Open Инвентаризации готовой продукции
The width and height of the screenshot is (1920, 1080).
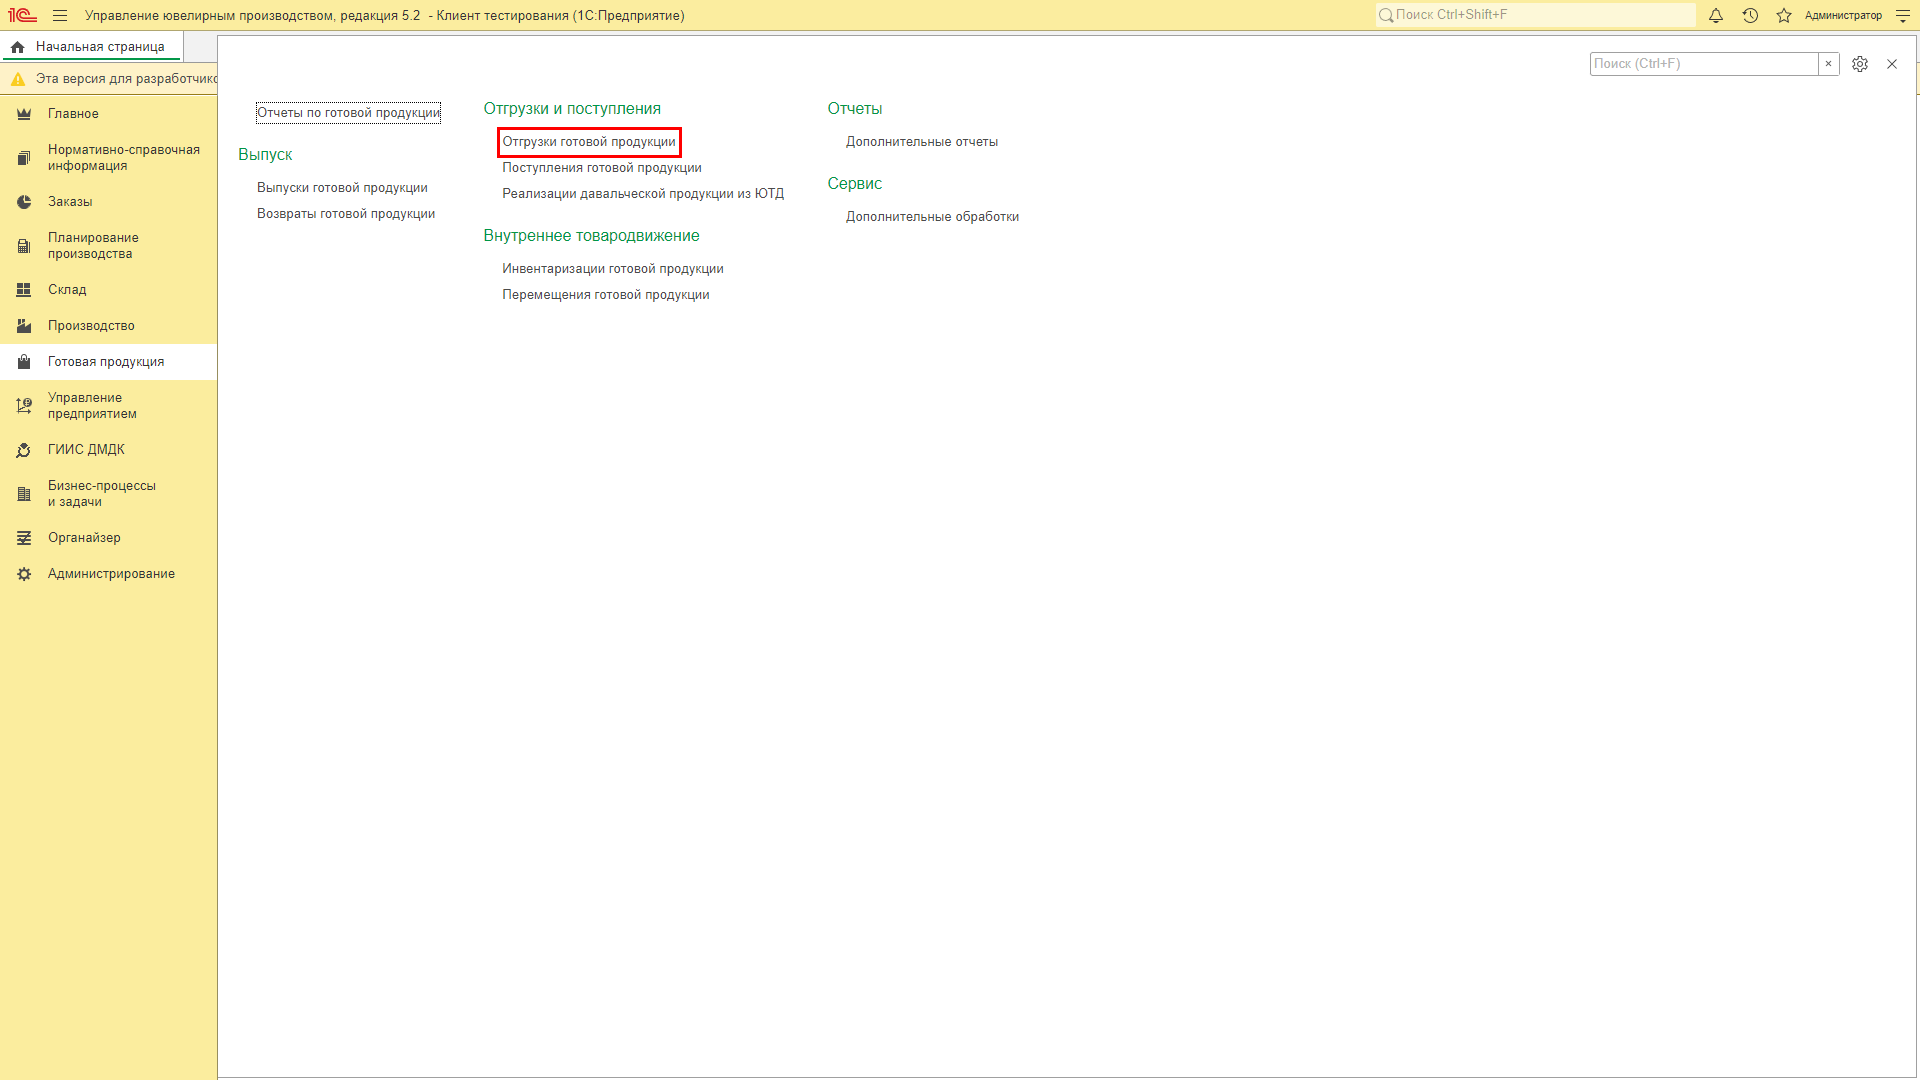[613, 269]
